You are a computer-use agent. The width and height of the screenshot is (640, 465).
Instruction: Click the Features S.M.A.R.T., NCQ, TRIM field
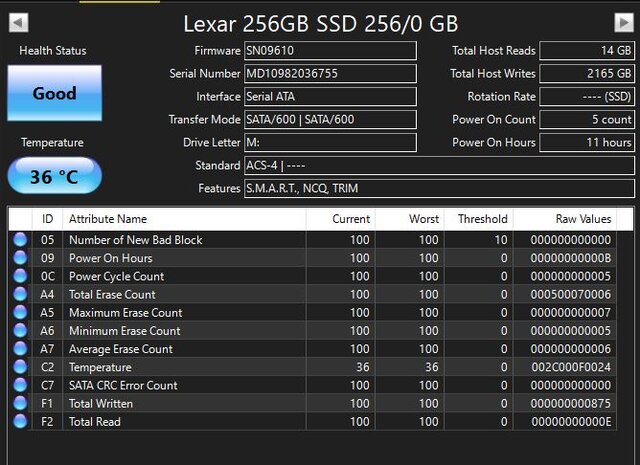pos(439,189)
